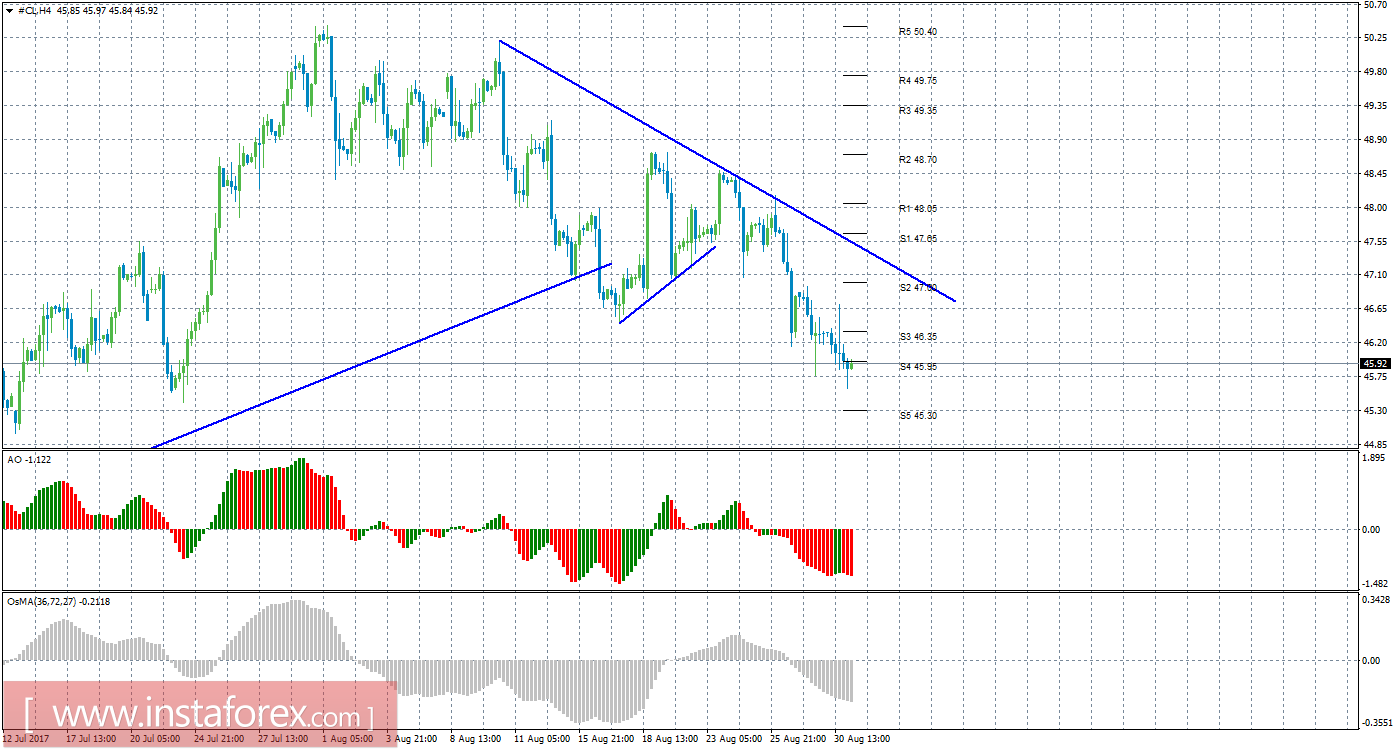Viewport: 1398px width, 750px height.
Task: Click 44.85 on the price axis
Action: (1376, 444)
